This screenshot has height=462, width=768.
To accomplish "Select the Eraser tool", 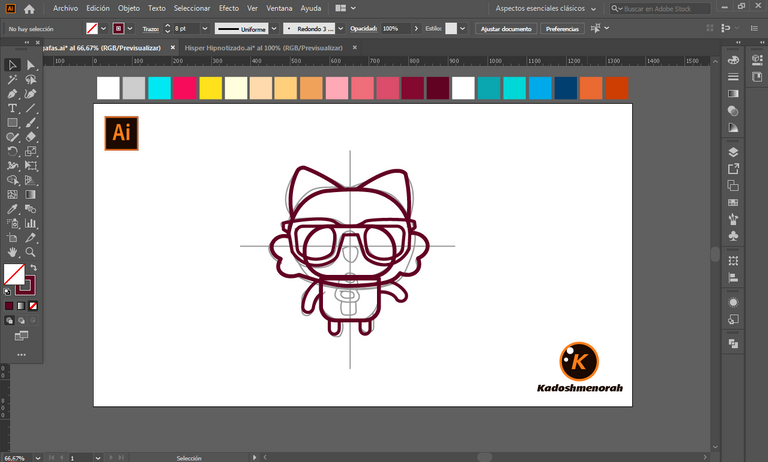I will [30, 137].
